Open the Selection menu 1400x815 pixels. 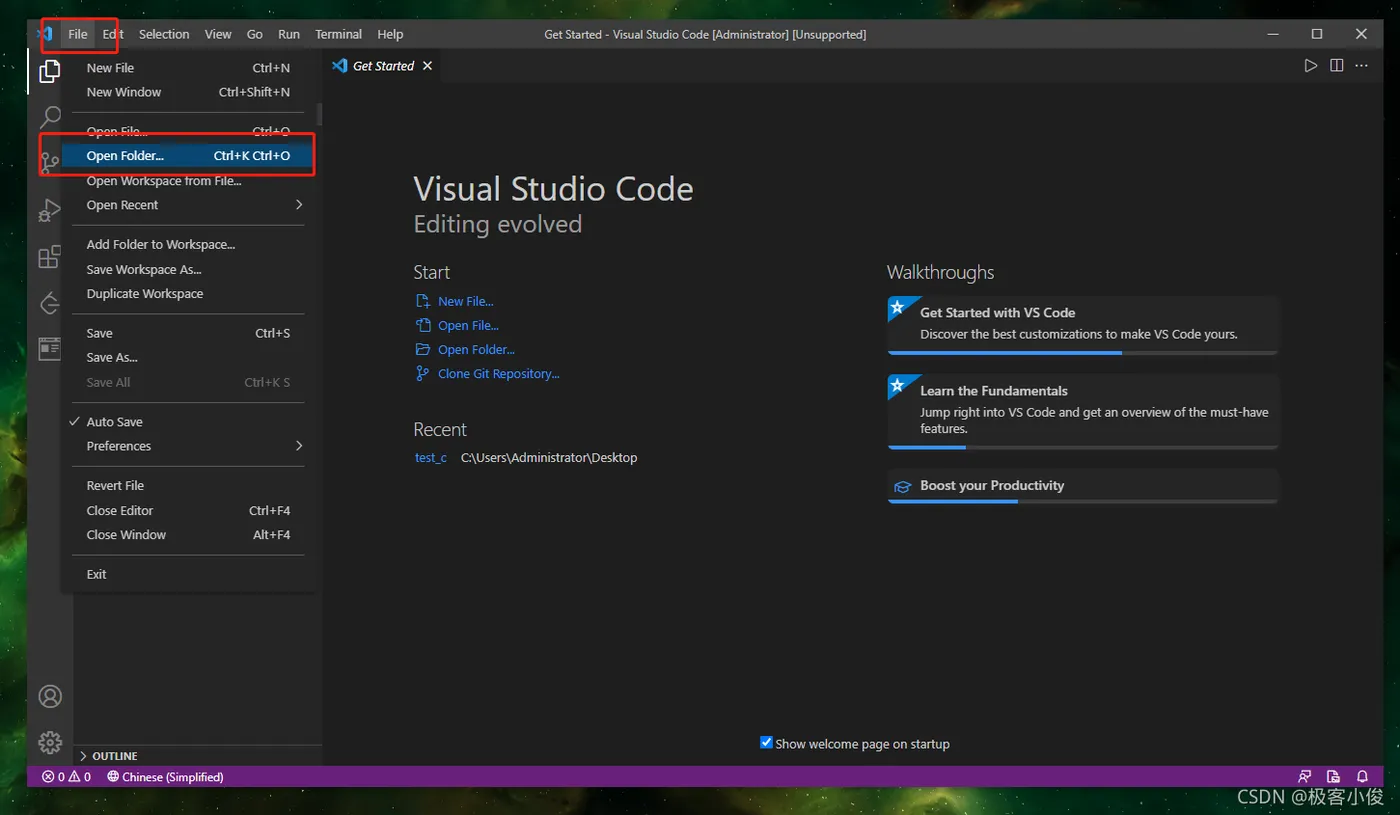point(164,34)
